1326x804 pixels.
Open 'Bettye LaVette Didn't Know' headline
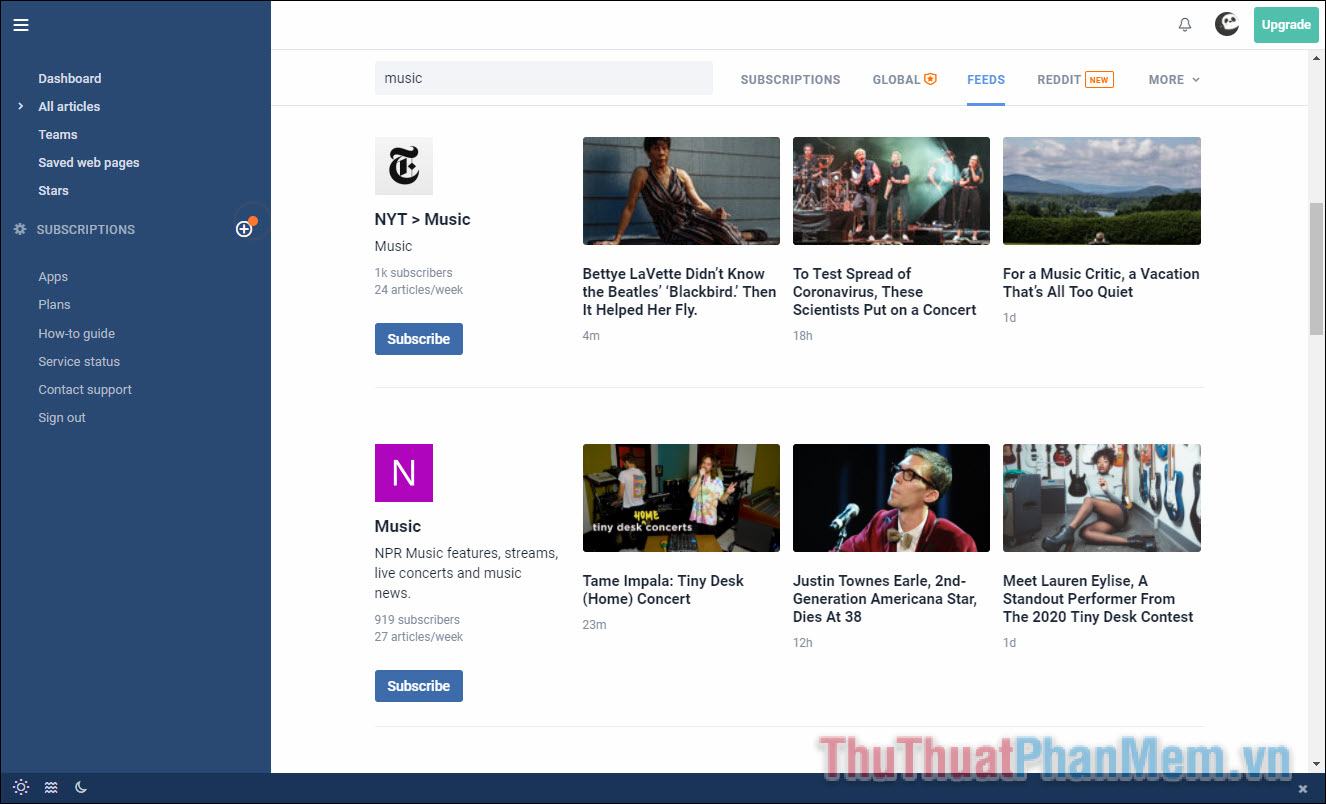pos(680,292)
